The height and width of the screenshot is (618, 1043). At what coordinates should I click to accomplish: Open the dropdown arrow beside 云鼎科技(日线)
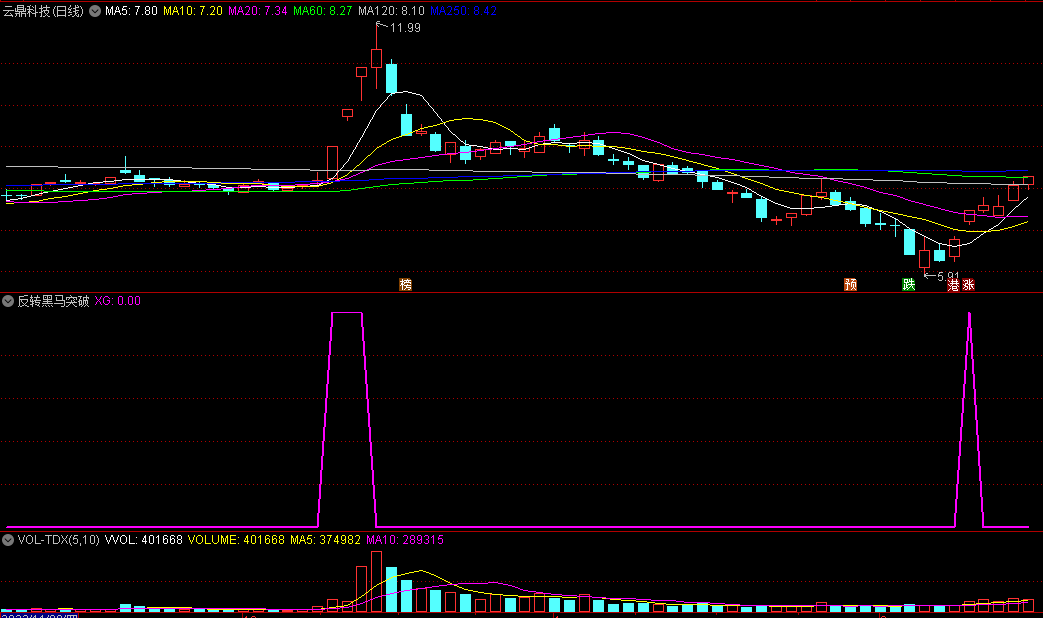(x=95, y=11)
